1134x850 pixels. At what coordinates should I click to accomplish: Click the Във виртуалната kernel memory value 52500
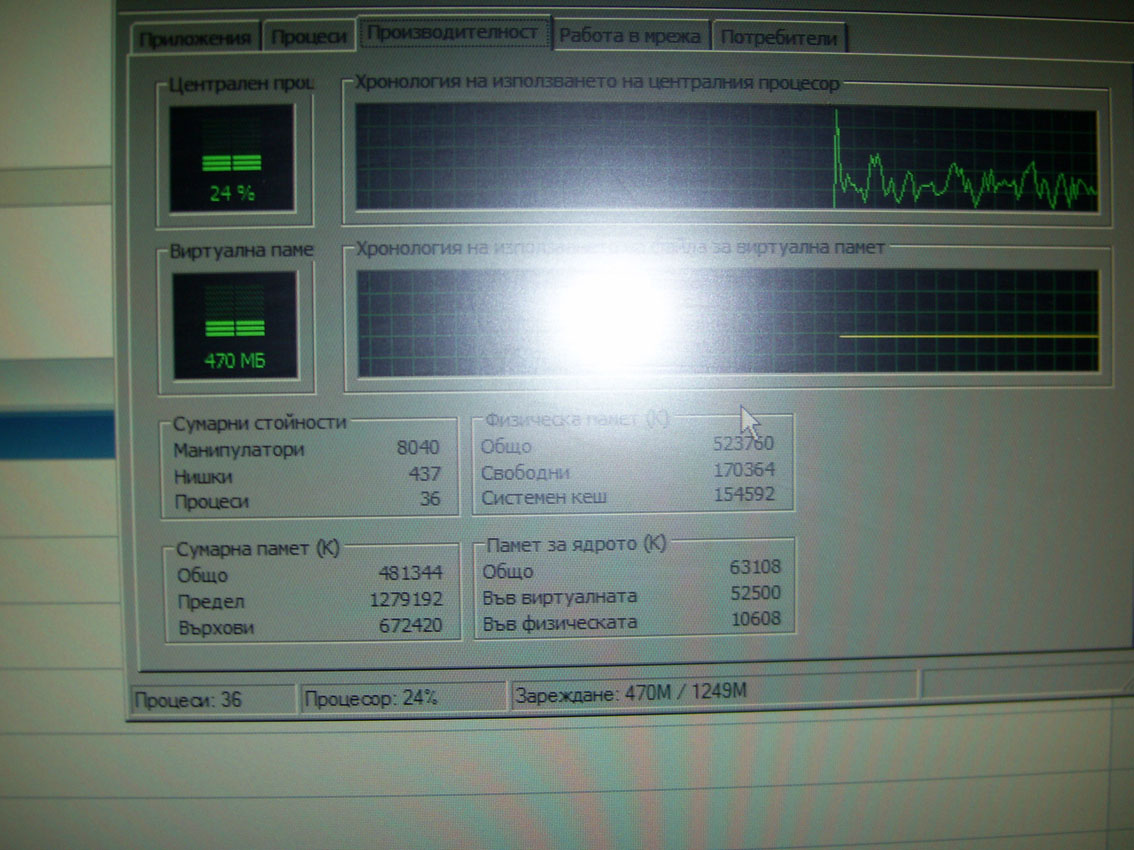click(x=756, y=593)
